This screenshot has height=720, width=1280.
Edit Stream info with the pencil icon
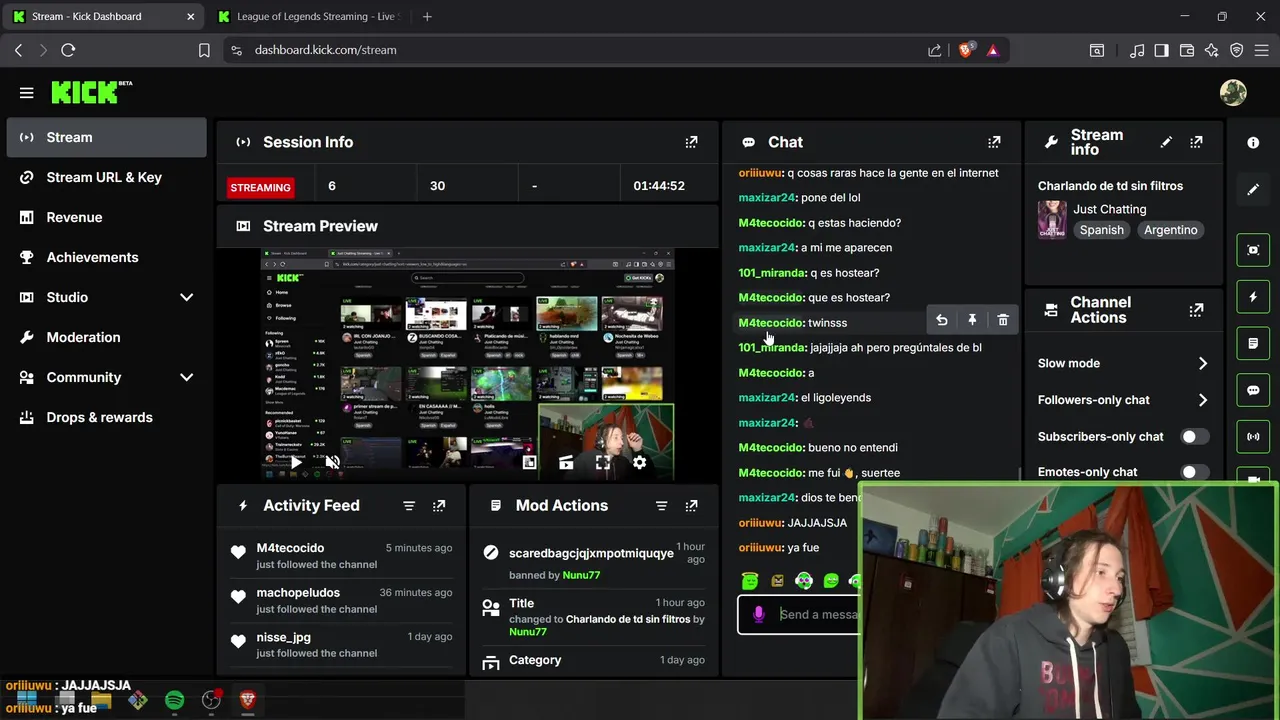pyautogui.click(x=1166, y=142)
